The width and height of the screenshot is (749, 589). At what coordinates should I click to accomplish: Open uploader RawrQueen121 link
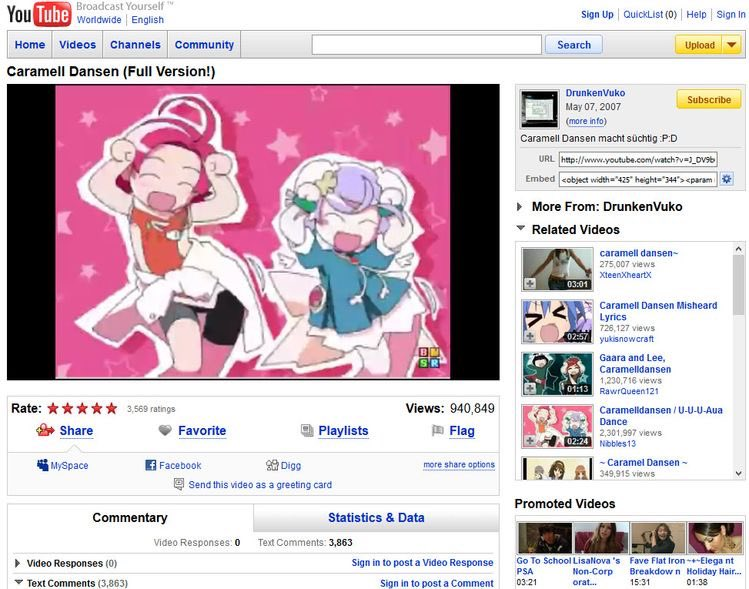click(x=629, y=391)
